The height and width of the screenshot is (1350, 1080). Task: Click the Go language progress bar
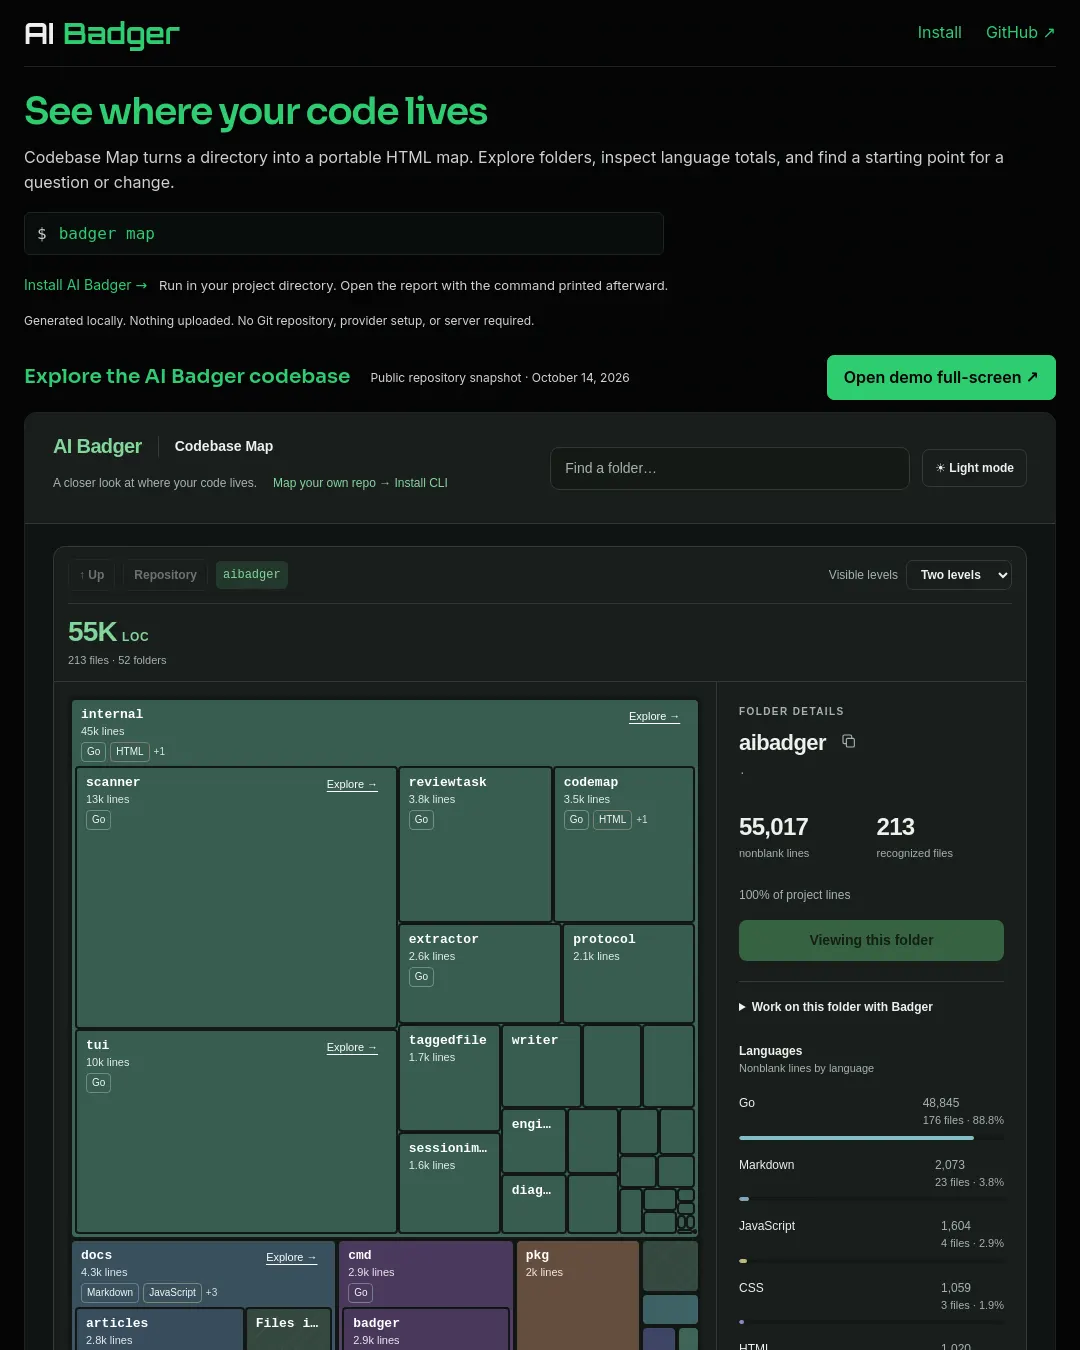(871, 1138)
